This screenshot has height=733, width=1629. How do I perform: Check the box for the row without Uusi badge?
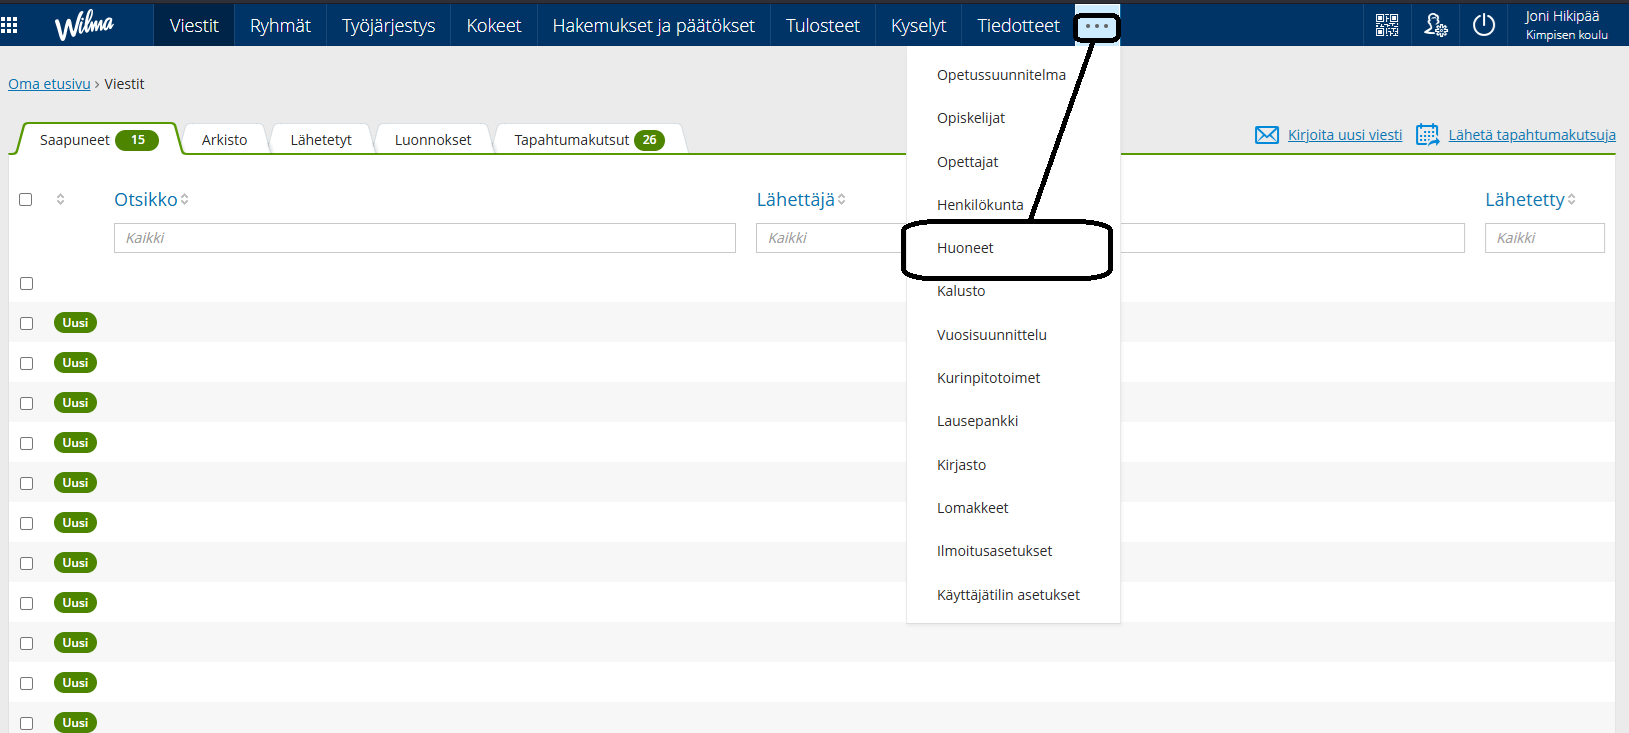[x=27, y=284]
